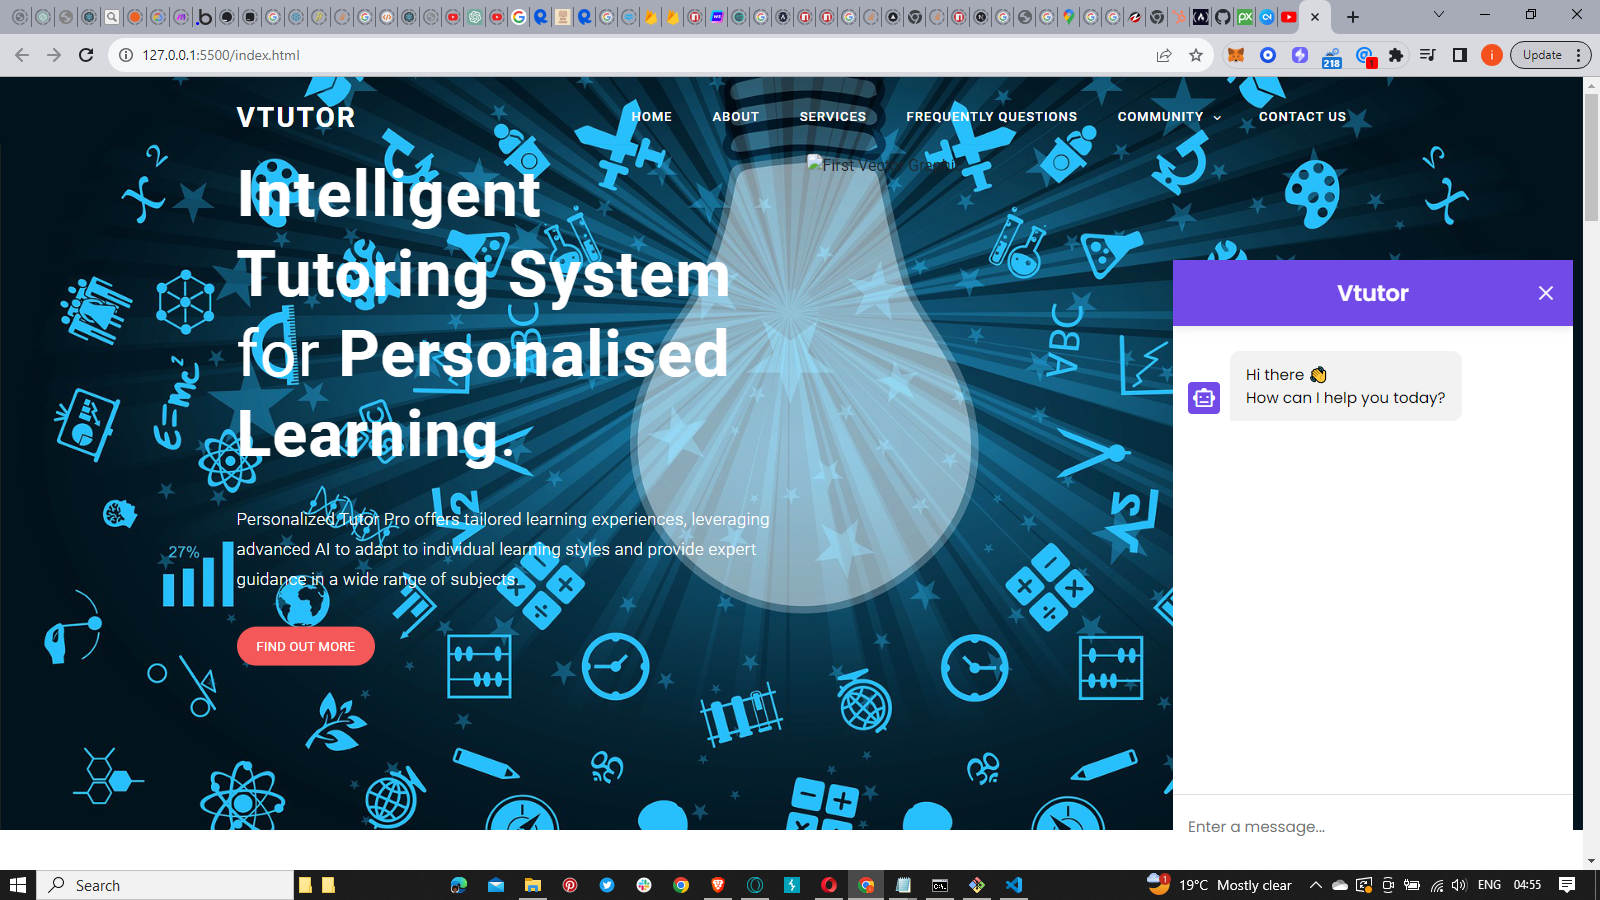Screen dimensions: 1600x900
Task: Reload the page
Action: click(x=86, y=55)
